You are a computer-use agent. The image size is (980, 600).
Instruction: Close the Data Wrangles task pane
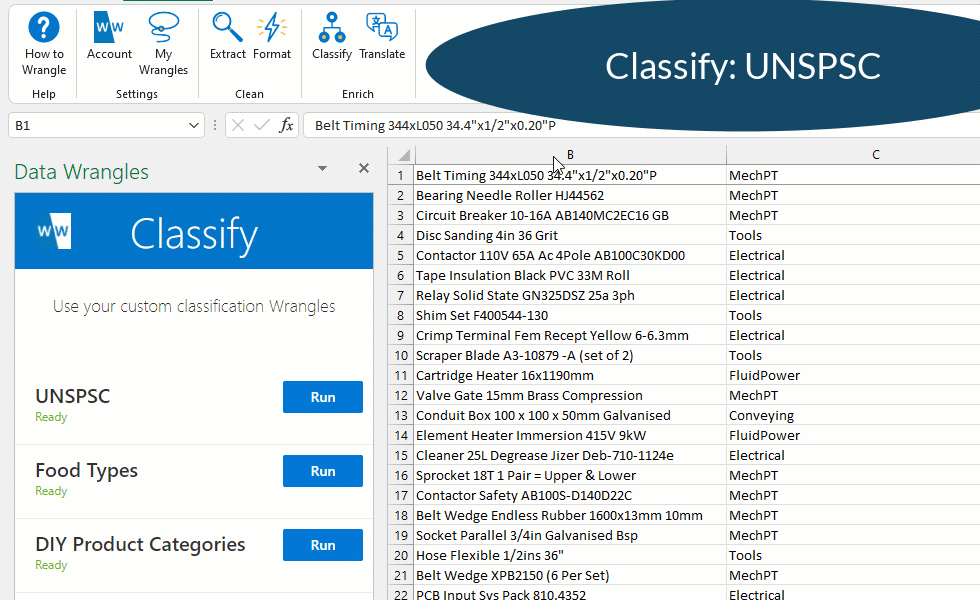pos(364,168)
